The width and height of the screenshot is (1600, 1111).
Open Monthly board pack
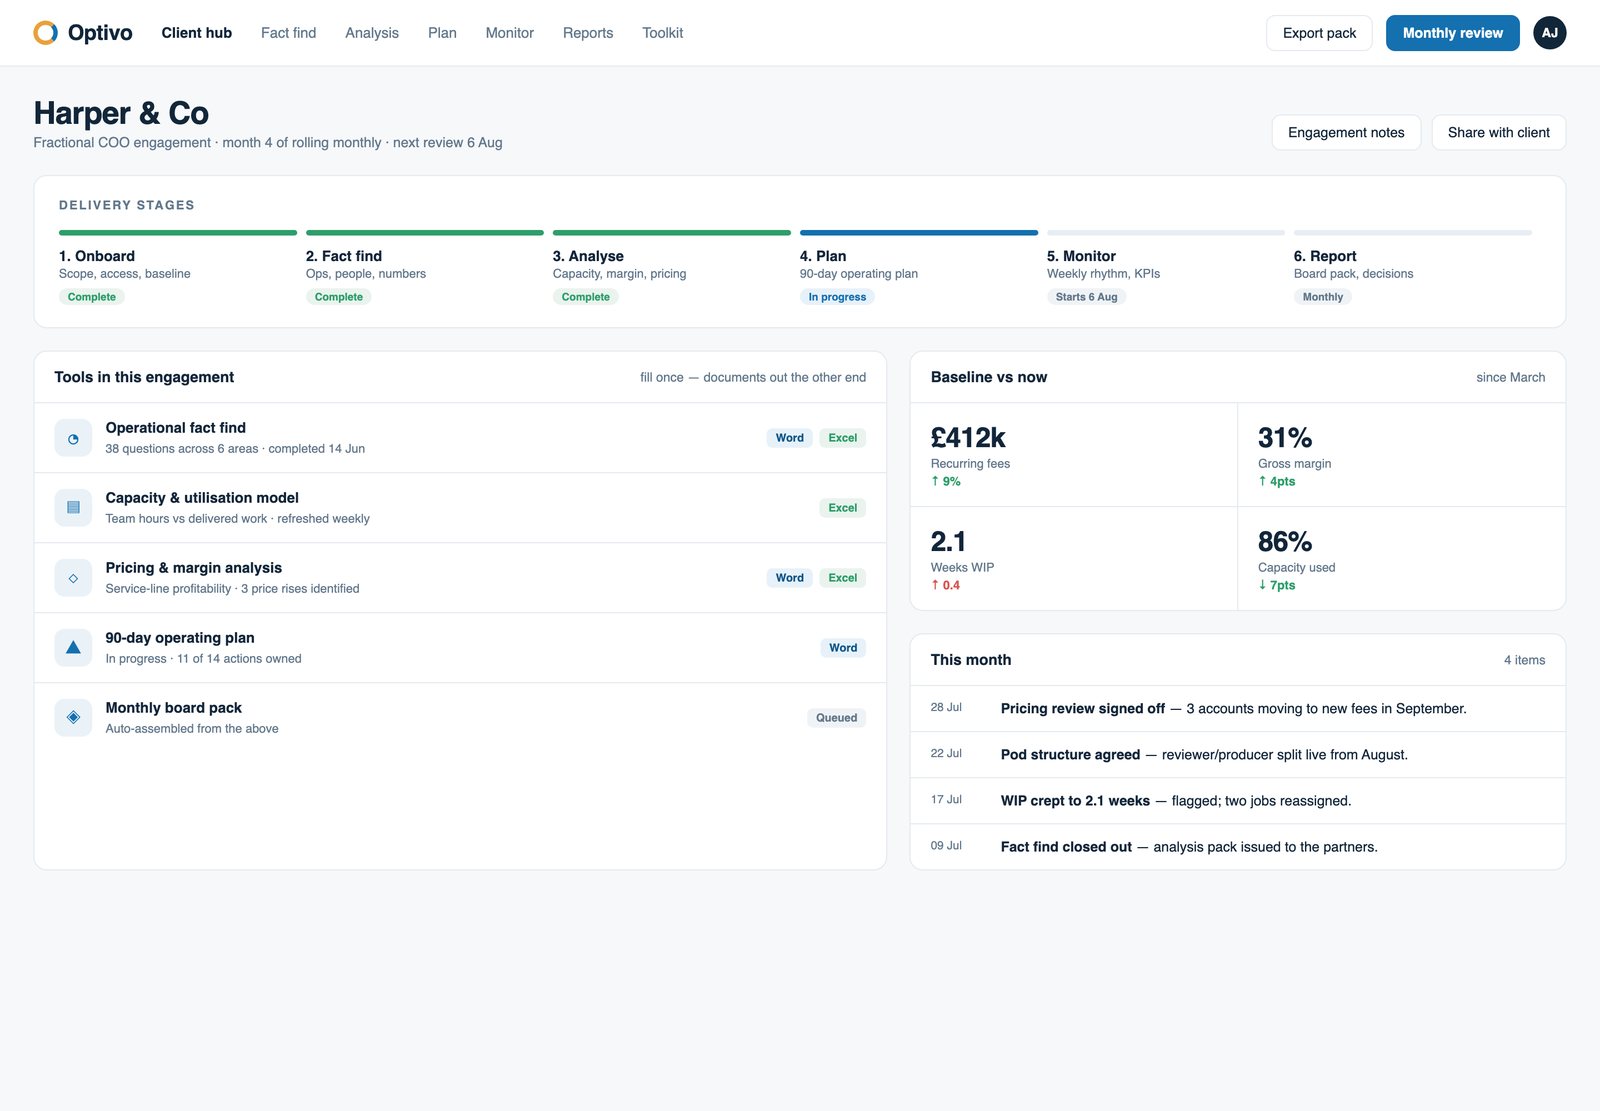pyautogui.click(x=460, y=718)
